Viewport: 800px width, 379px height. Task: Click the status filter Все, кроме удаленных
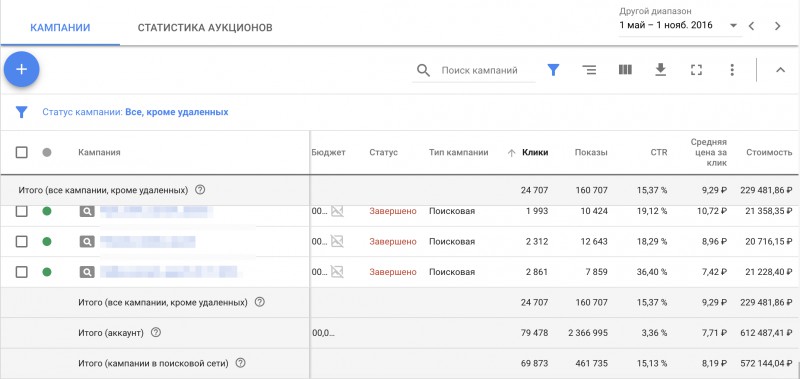tap(177, 112)
